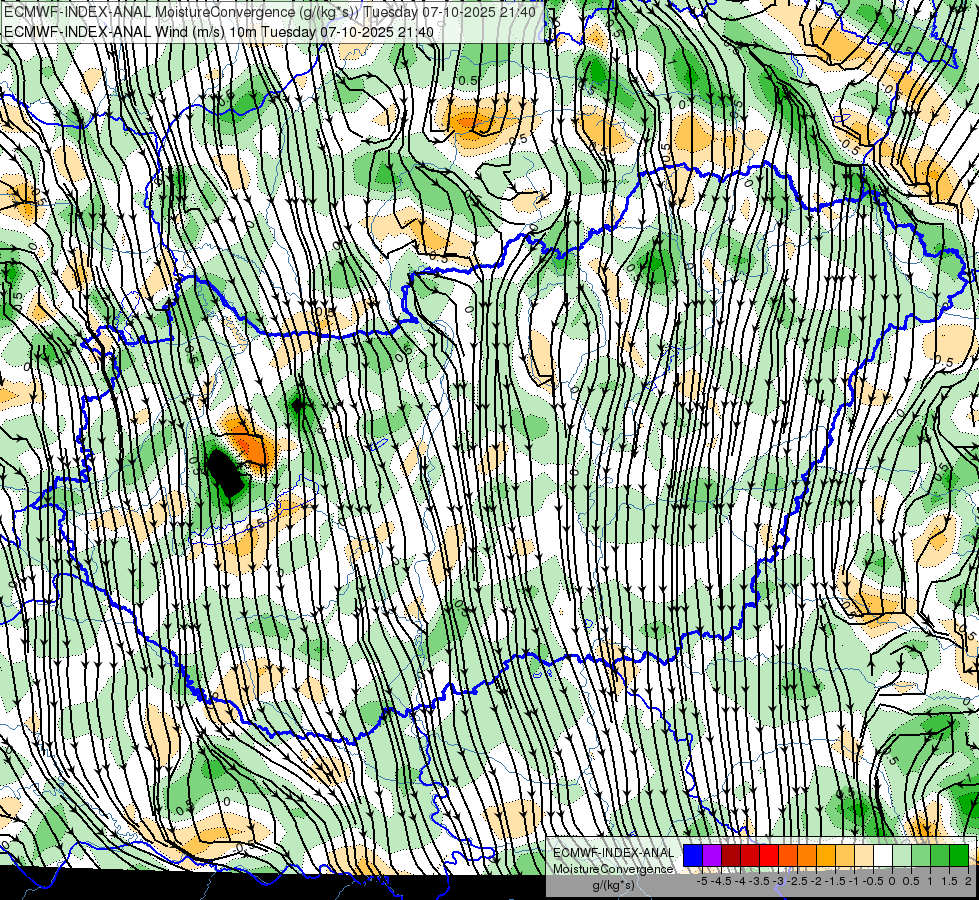Select the amber swatch between -2 and -1.5
Image resolution: width=979 pixels, height=900 pixels.
click(x=826, y=855)
